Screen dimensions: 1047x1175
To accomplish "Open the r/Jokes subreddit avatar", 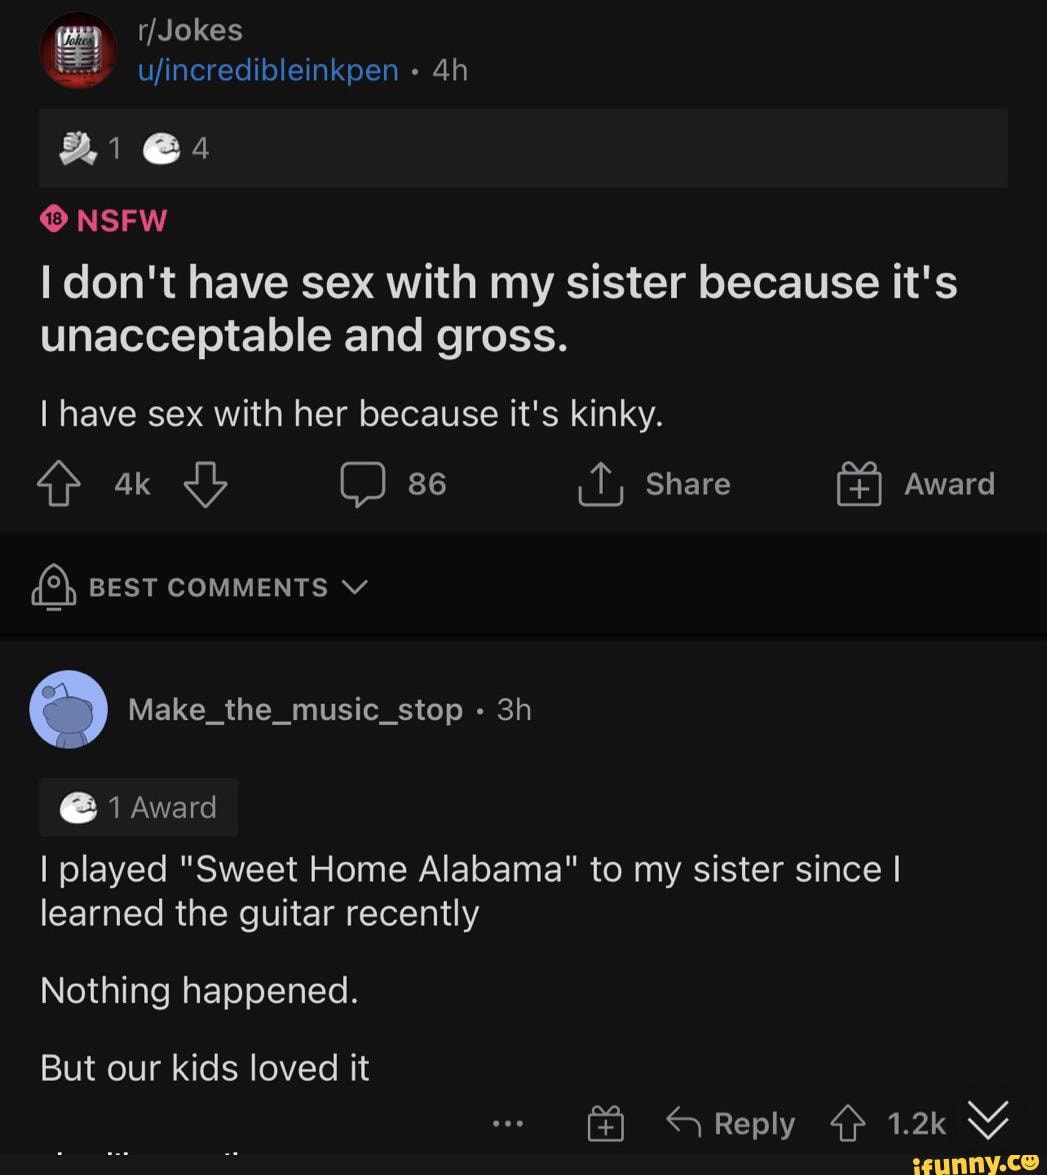I will [x=79, y=50].
